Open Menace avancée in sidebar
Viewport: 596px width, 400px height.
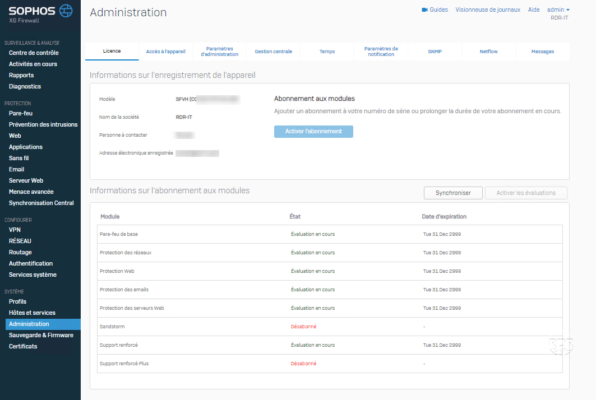click(31, 192)
